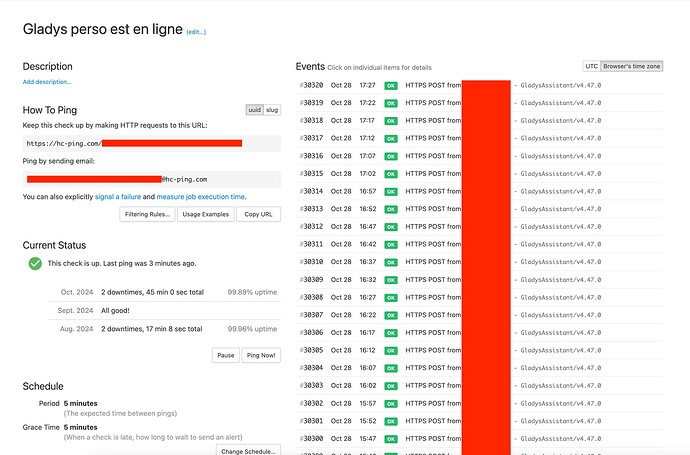
Task: Open measure job execution time link
Action: tap(200, 197)
